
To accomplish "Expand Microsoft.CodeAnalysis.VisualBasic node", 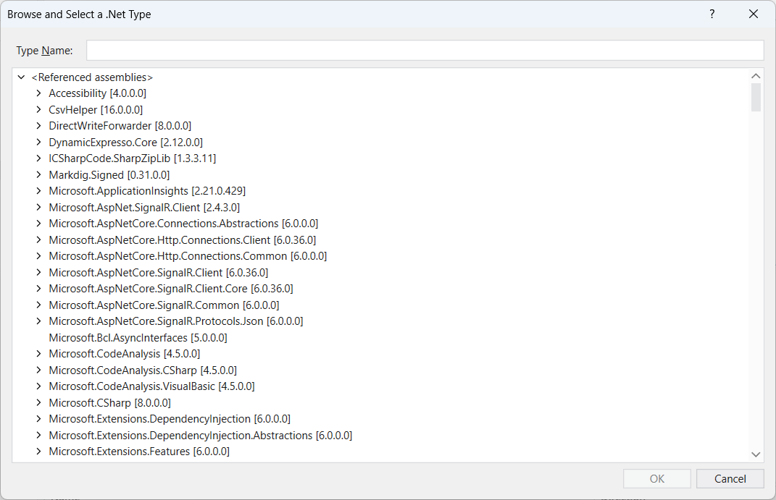I will (x=39, y=386).
